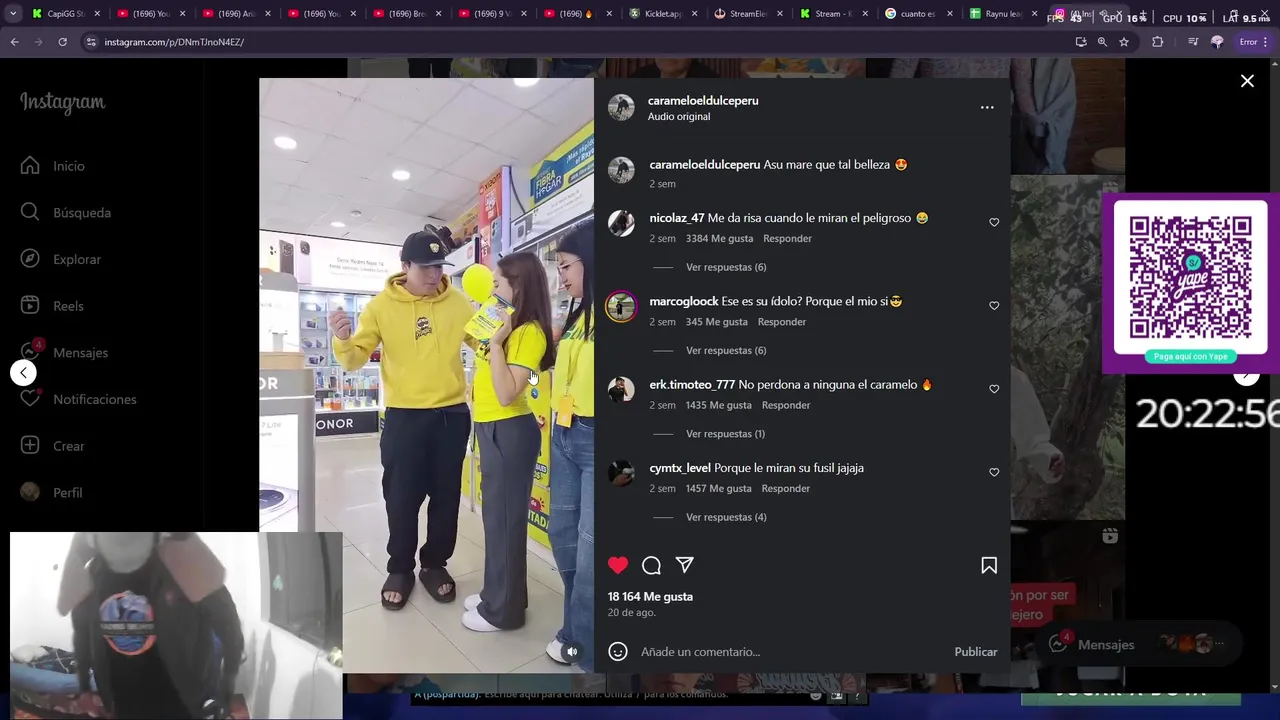Open the 20 de ago. post date link
The width and height of the screenshot is (1280, 720).
pyautogui.click(x=632, y=612)
